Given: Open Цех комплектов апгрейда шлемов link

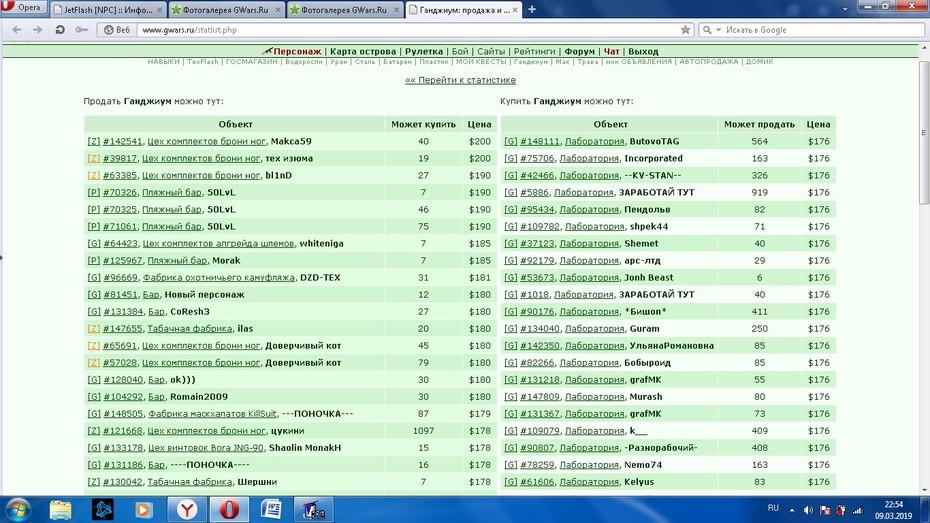Looking at the screenshot, I should click(218, 243).
